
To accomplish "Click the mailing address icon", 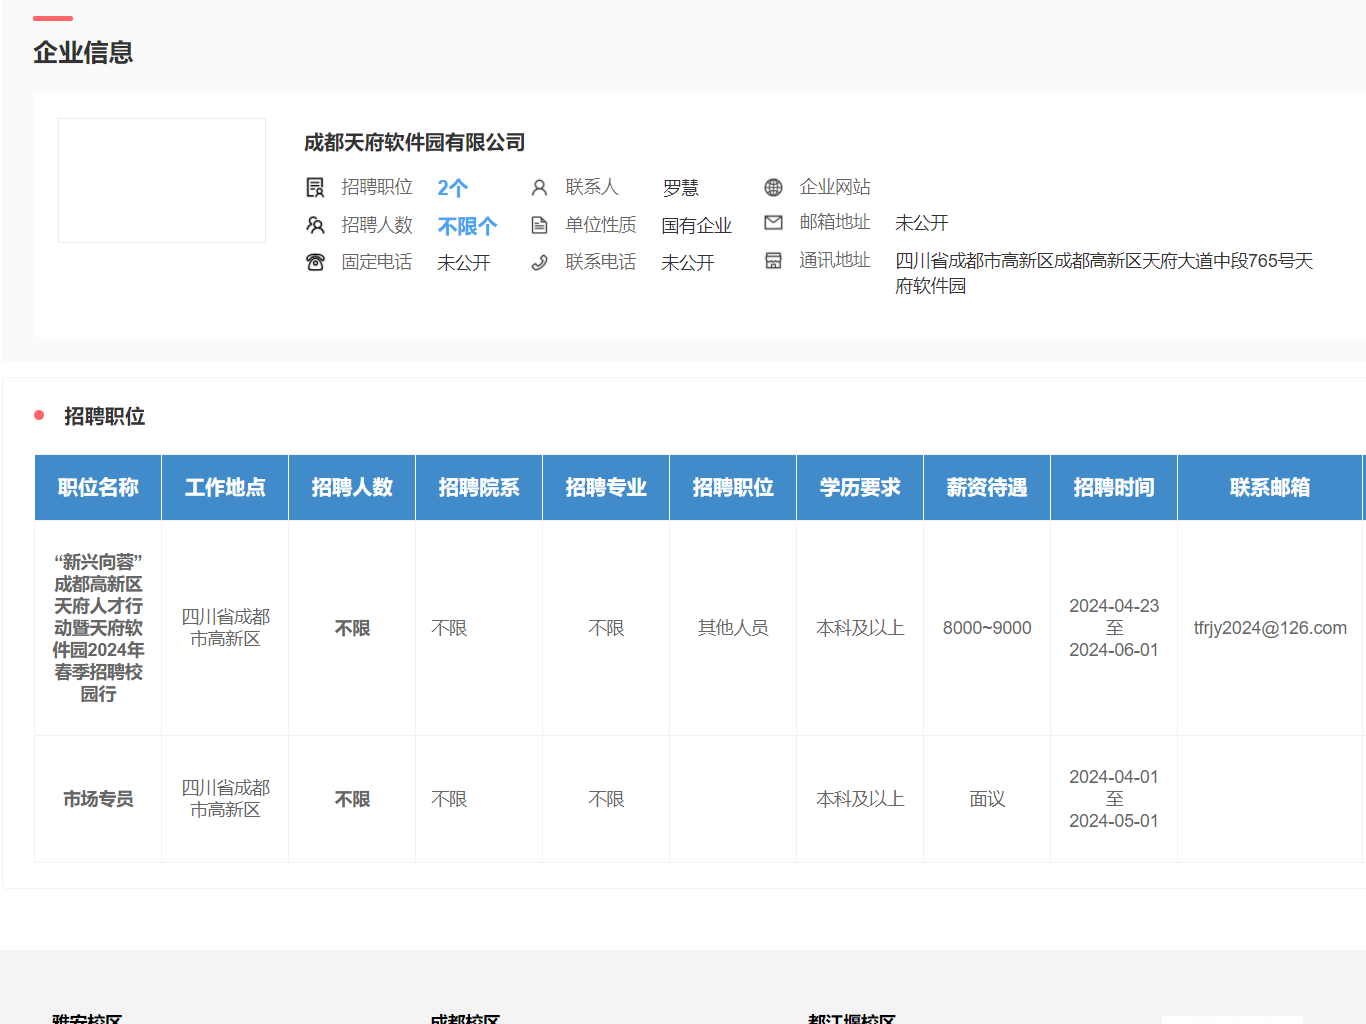I will 773,261.
